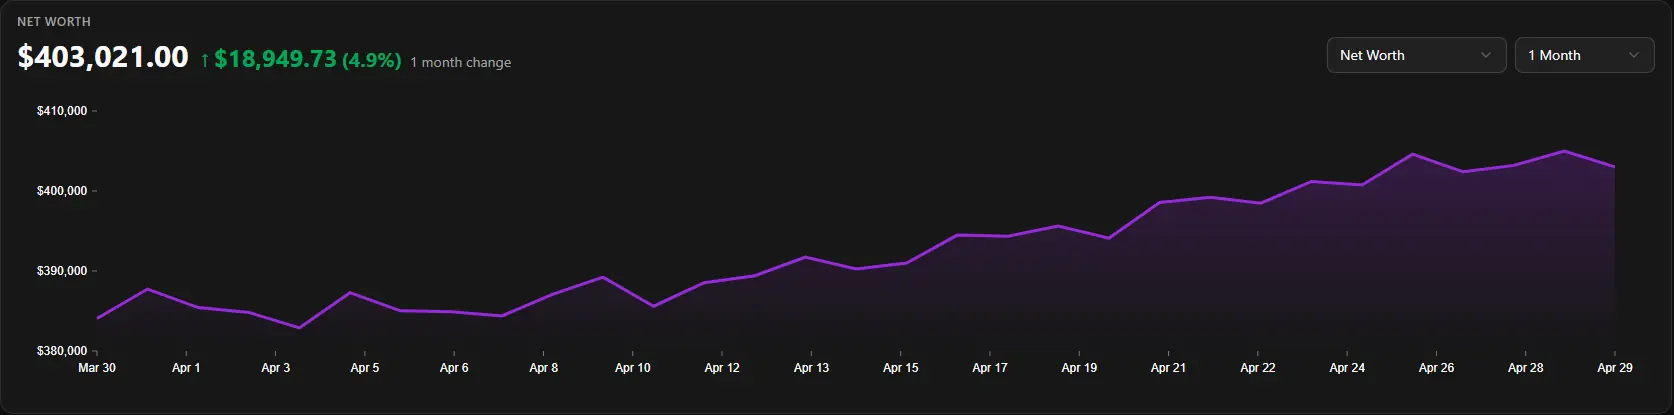The height and width of the screenshot is (415, 1674).
Task: Click the Apr 15 x-axis label
Action: [x=901, y=368]
